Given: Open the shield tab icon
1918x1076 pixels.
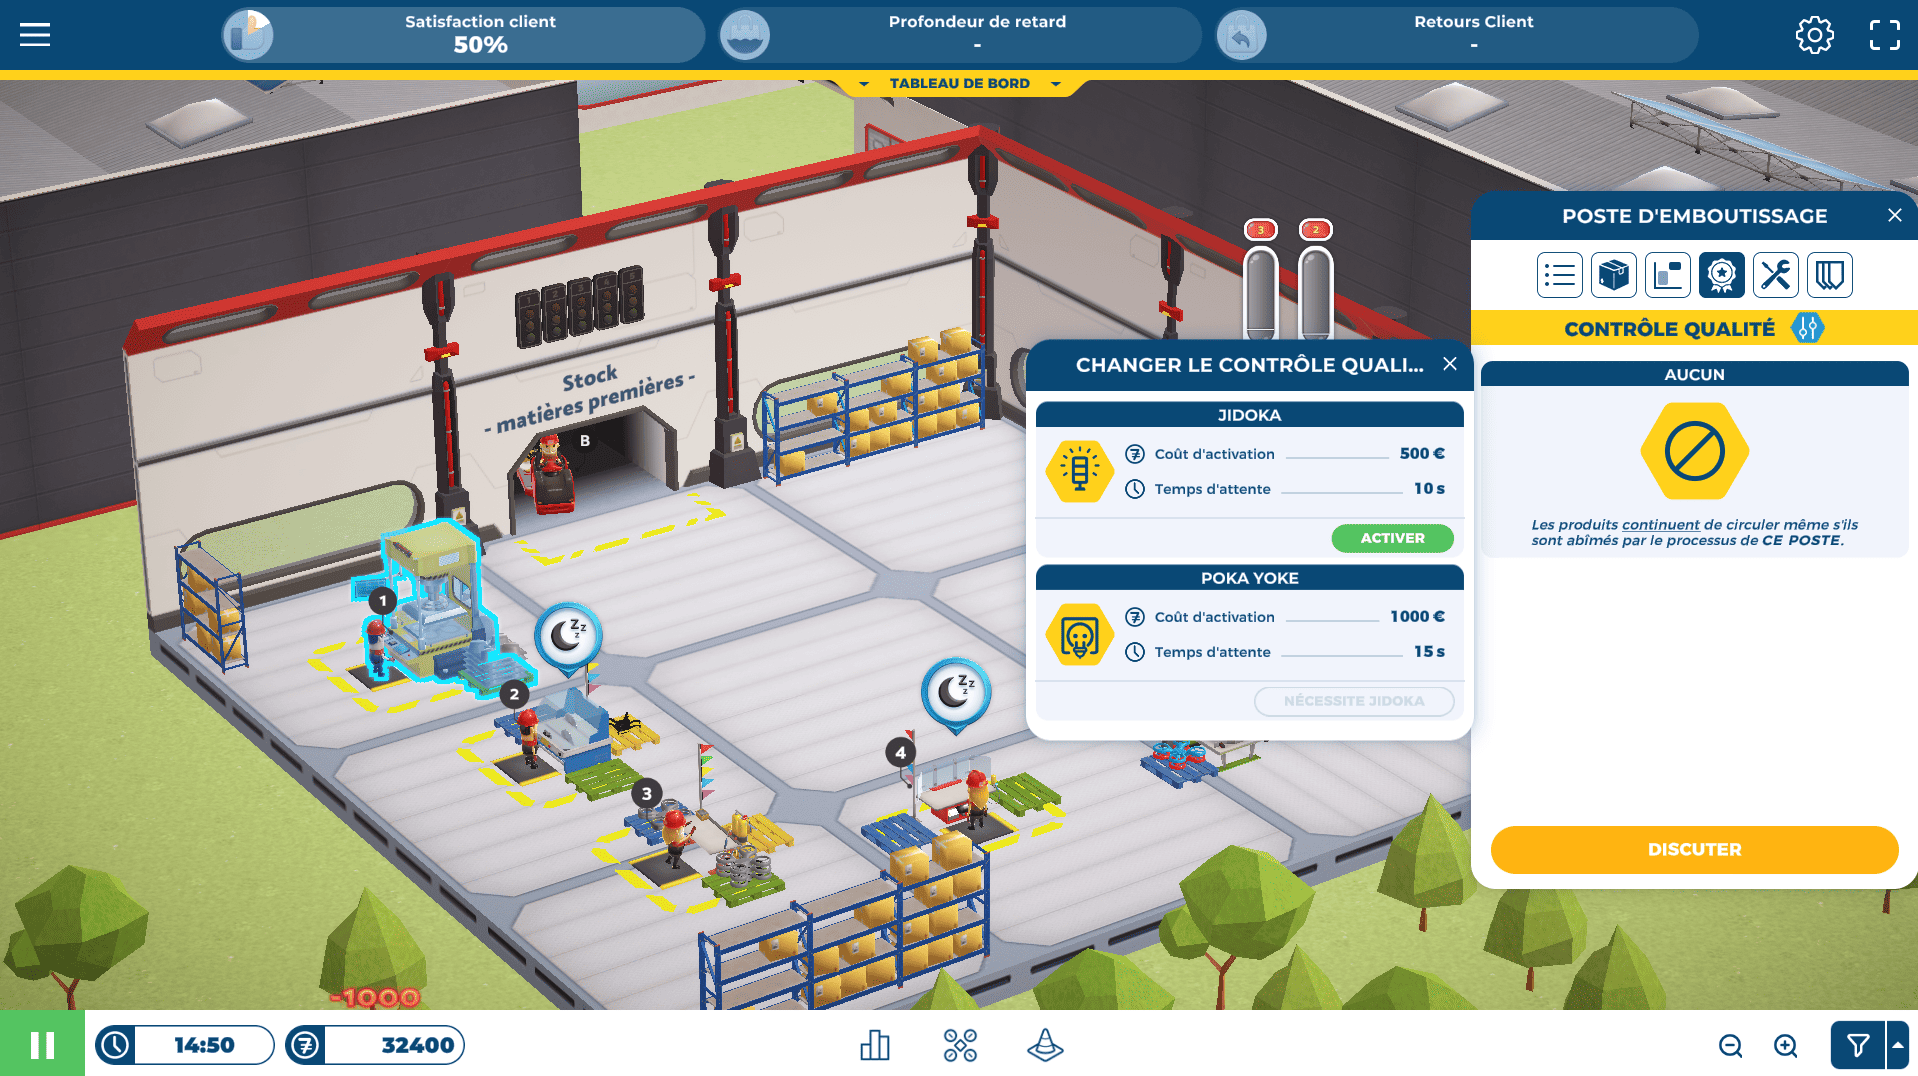Looking at the screenshot, I should coord(1829,275).
